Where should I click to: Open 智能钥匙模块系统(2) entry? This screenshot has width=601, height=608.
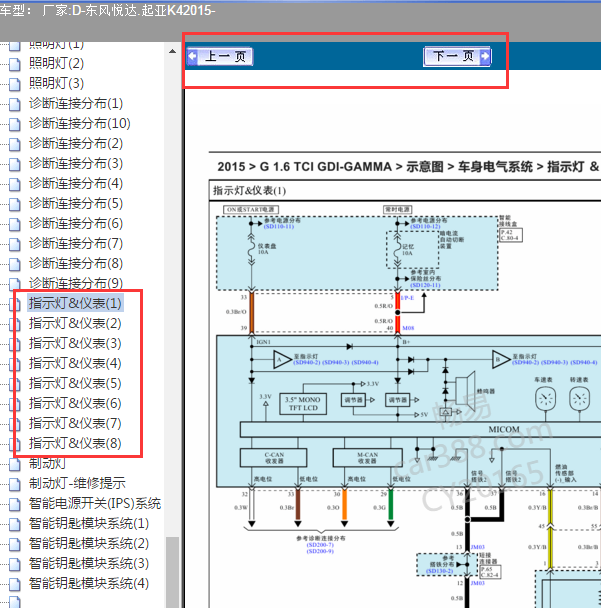[89, 544]
